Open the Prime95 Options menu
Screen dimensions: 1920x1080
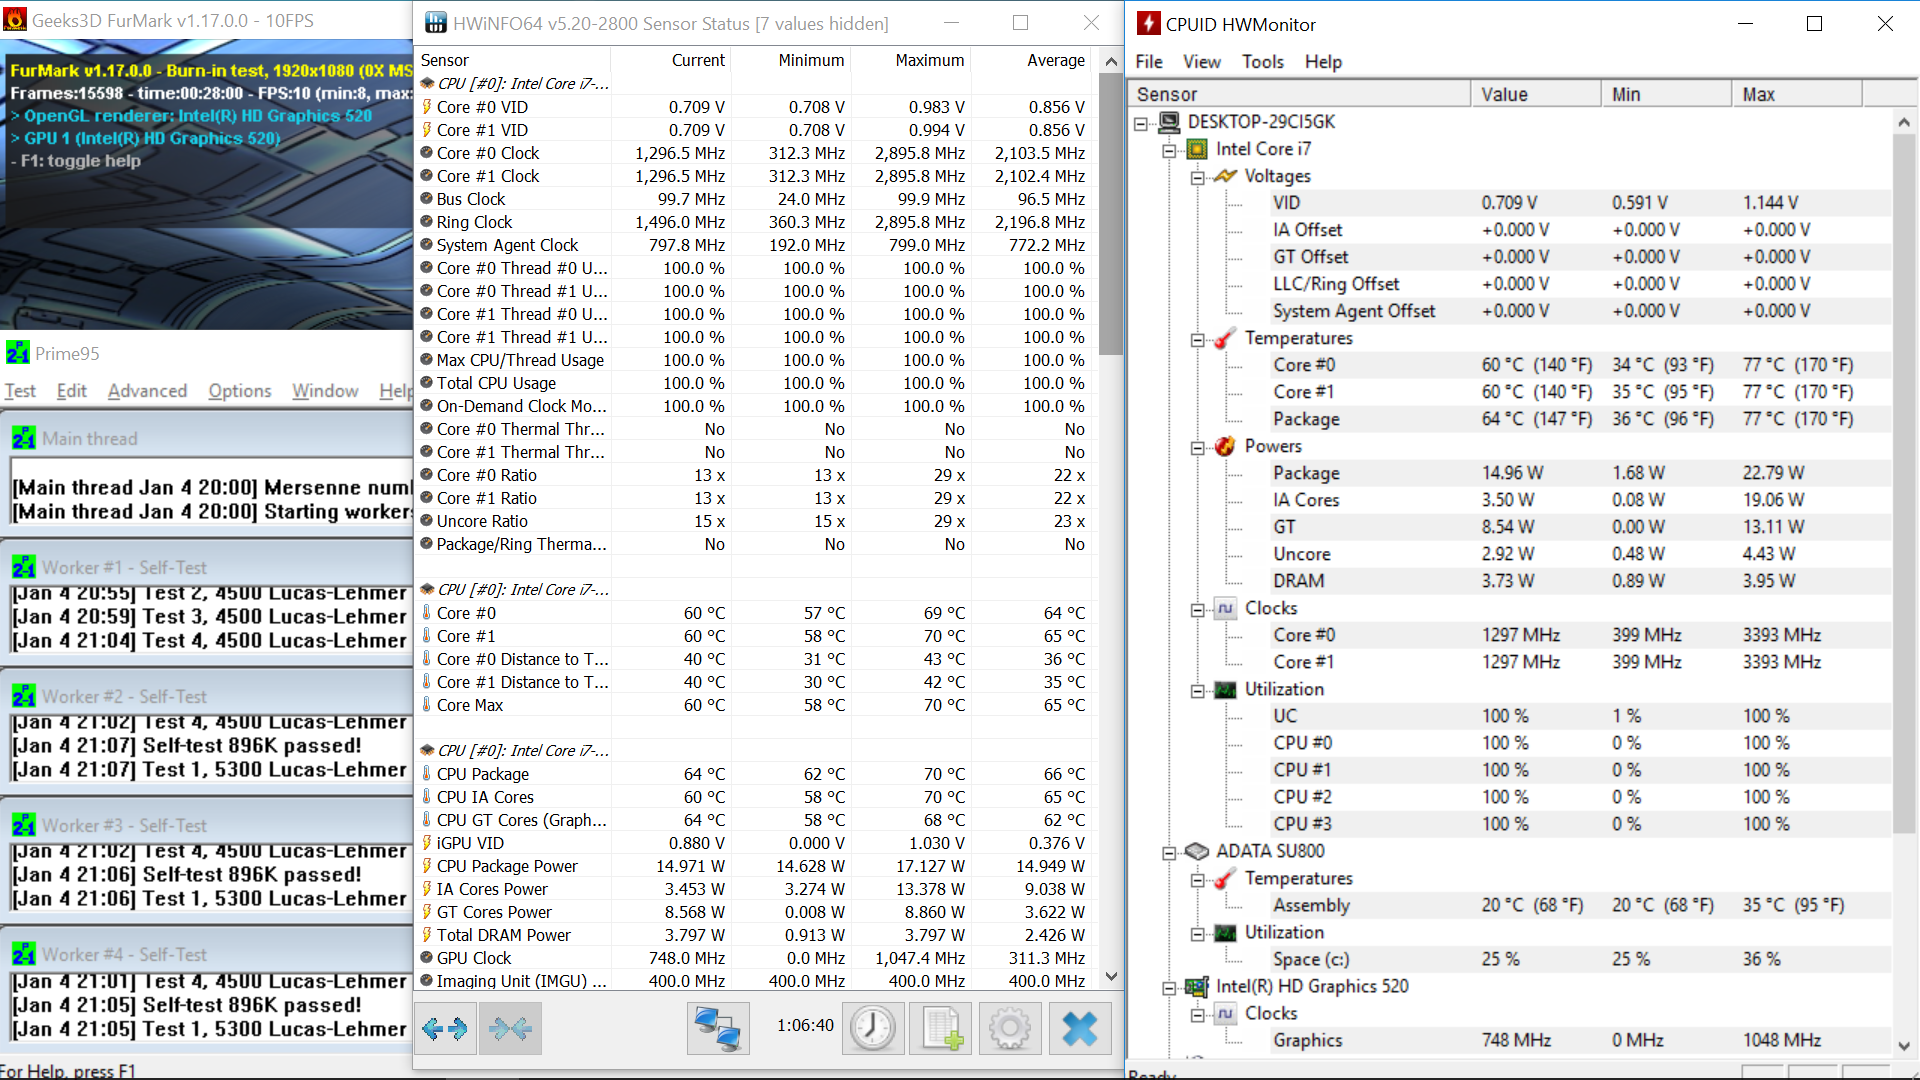(x=240, y=391)
